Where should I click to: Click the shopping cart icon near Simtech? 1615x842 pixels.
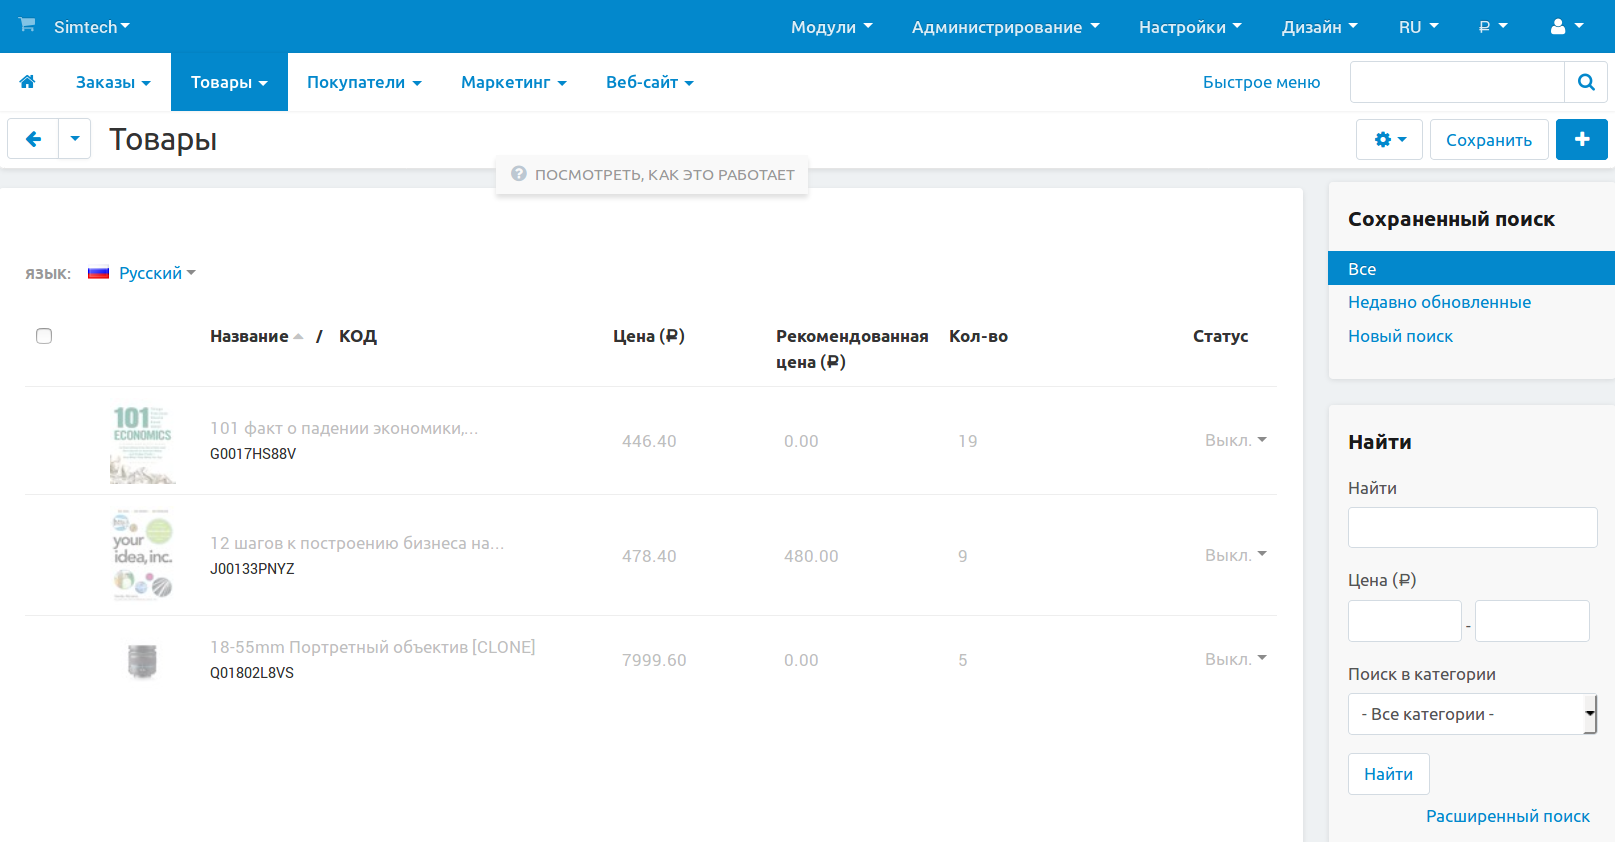pyautogui.click(x=27, y=25)
